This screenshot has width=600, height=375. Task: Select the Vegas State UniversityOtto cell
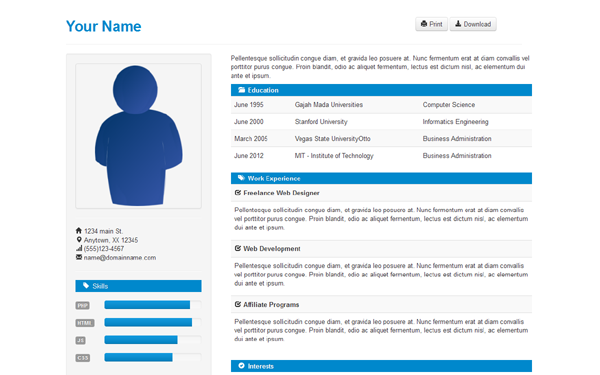(x=333, y=139)
